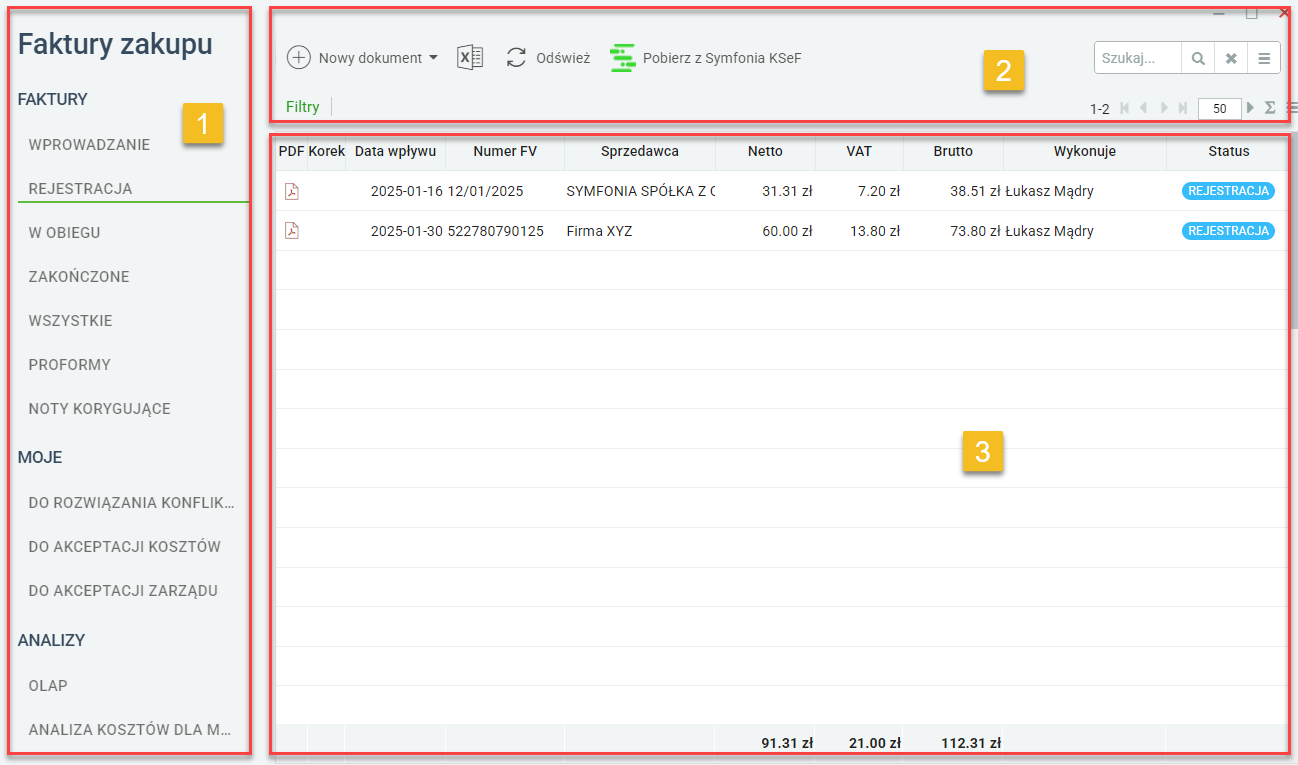Sort by the Korek column header
This screenshot has width=1298, height=765.
pos(326,151)
